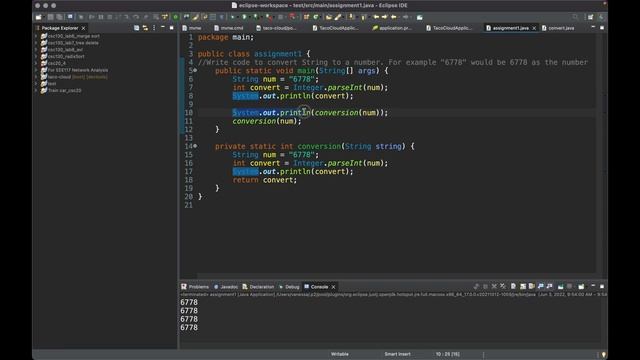Click the Remove All Terminated Launches console icon

(503, 287)
